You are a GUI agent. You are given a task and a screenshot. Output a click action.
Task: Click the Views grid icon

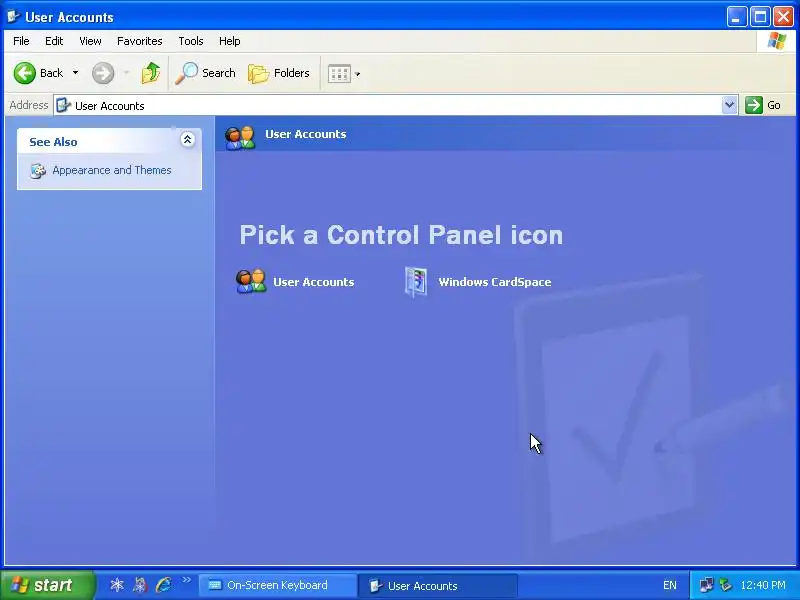tap(339, 74)
